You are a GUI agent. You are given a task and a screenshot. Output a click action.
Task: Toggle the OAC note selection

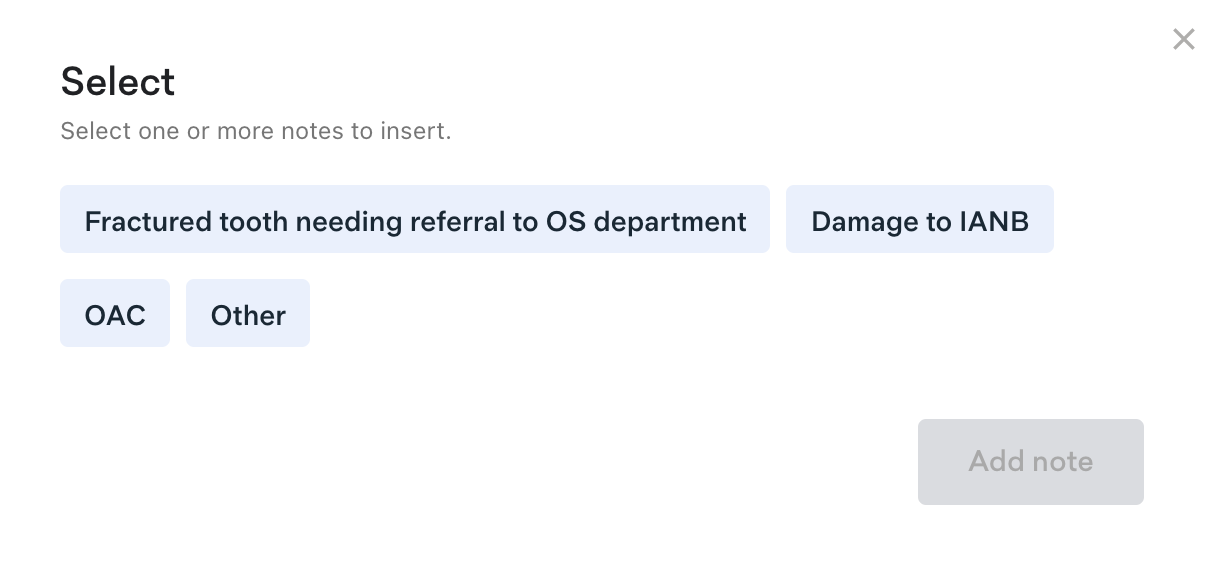[x=115, y=314]
